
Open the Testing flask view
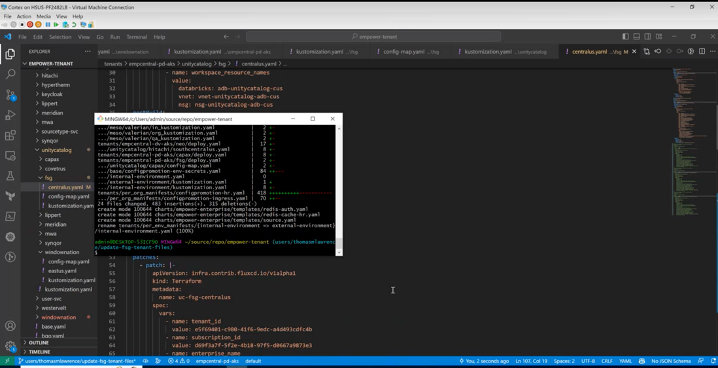(x=10, y=176)
